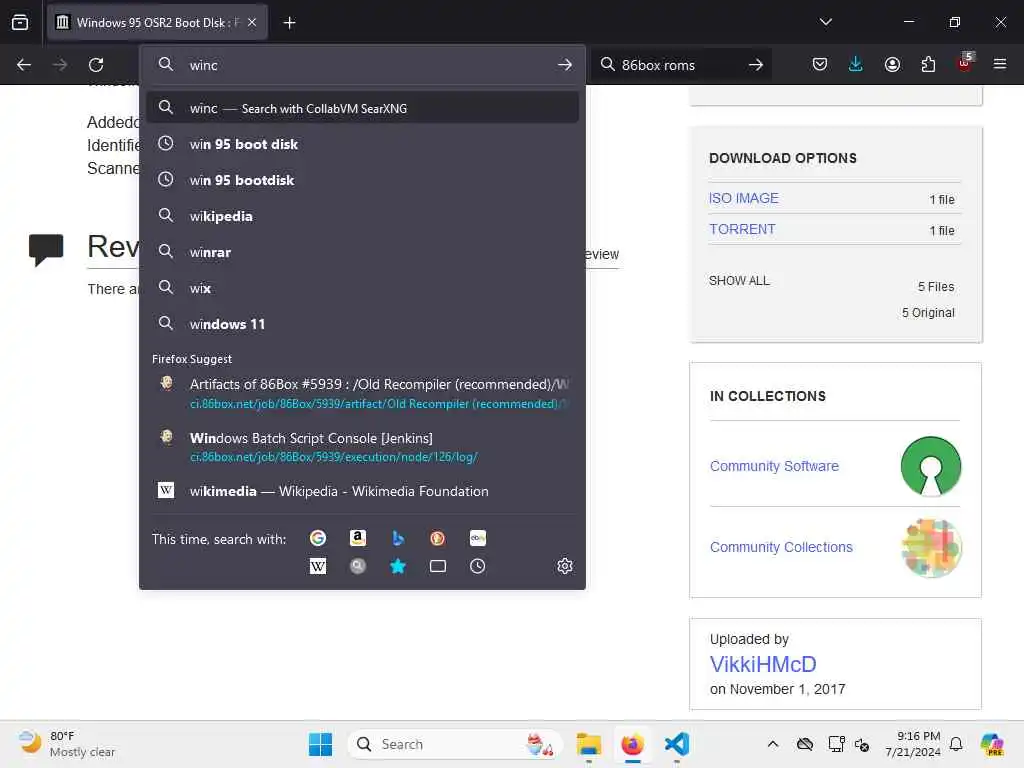Screen dimensions: 1024x768
Task: Click the Firefox back arrow button
Action: click(x=24, y=65)
